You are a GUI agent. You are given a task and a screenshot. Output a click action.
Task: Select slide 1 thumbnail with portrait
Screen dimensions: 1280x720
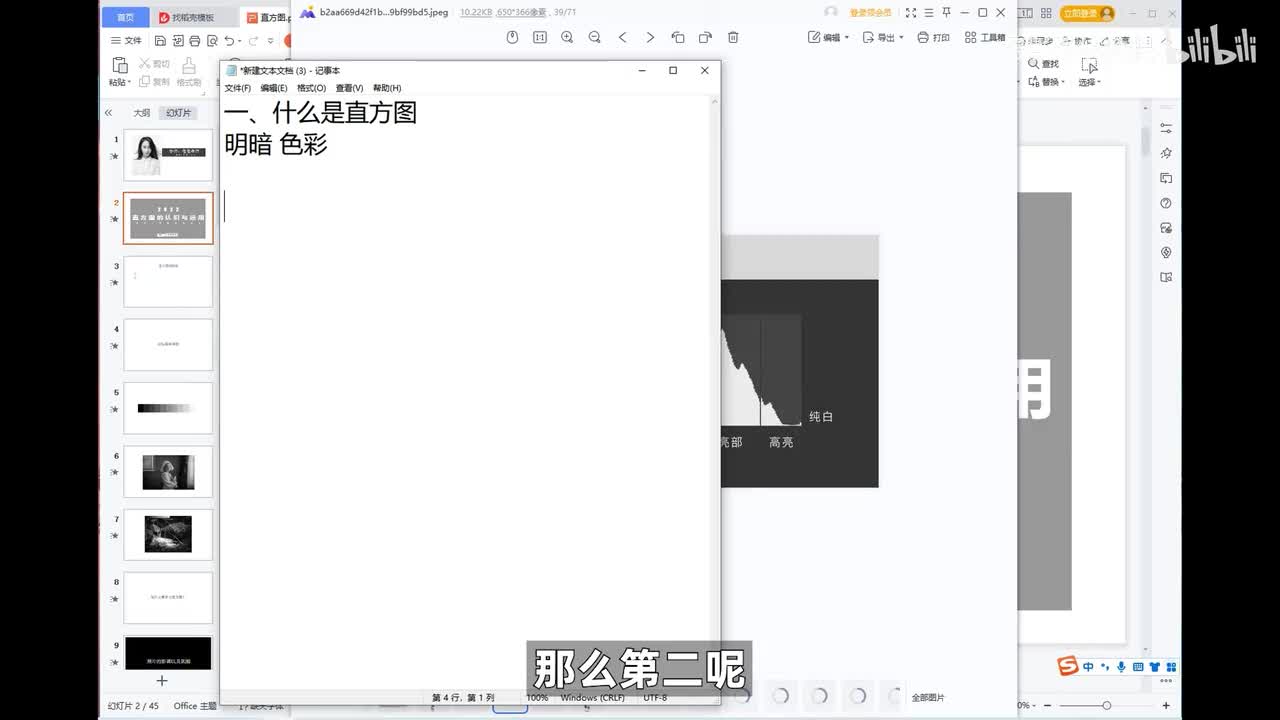coord(168,155)
